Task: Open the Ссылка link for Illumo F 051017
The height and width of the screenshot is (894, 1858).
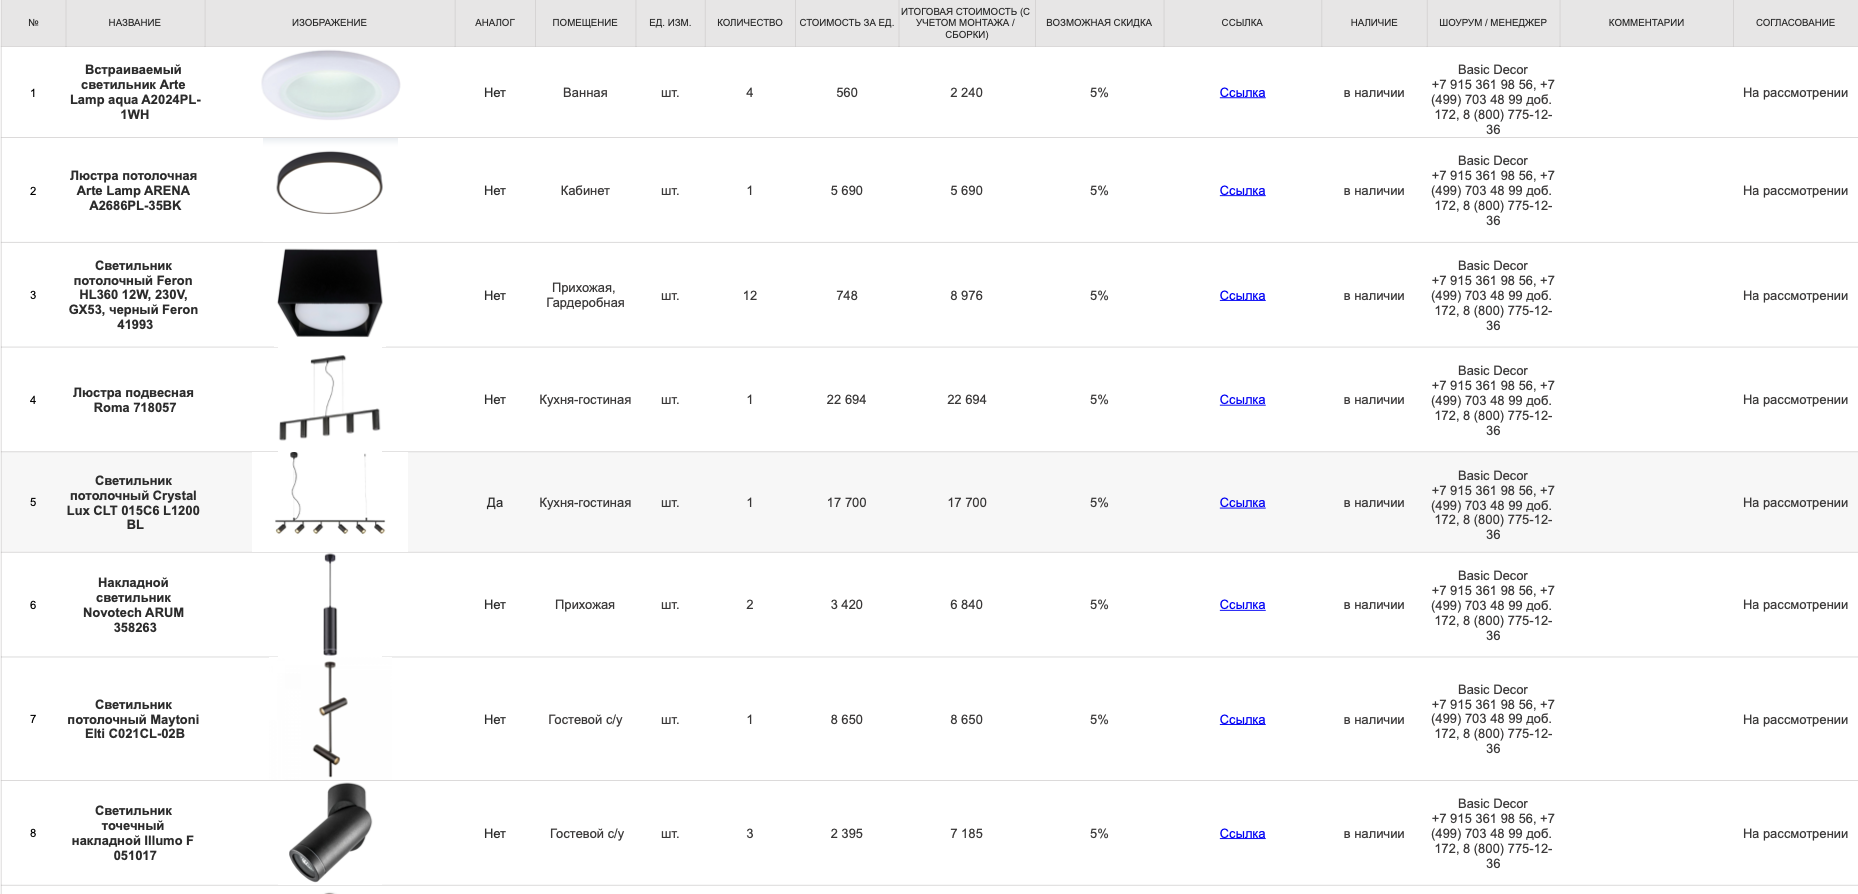Action: [x=1242, y=833]
